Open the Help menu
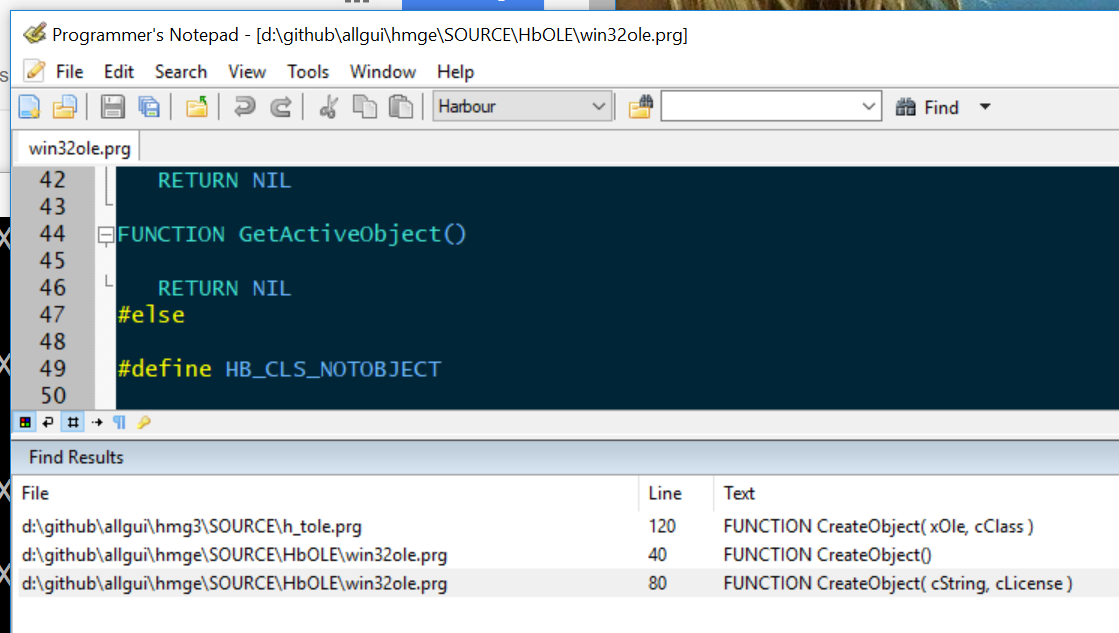The height and width of the screenshot is (633, 1119). (x=455, y=72)
